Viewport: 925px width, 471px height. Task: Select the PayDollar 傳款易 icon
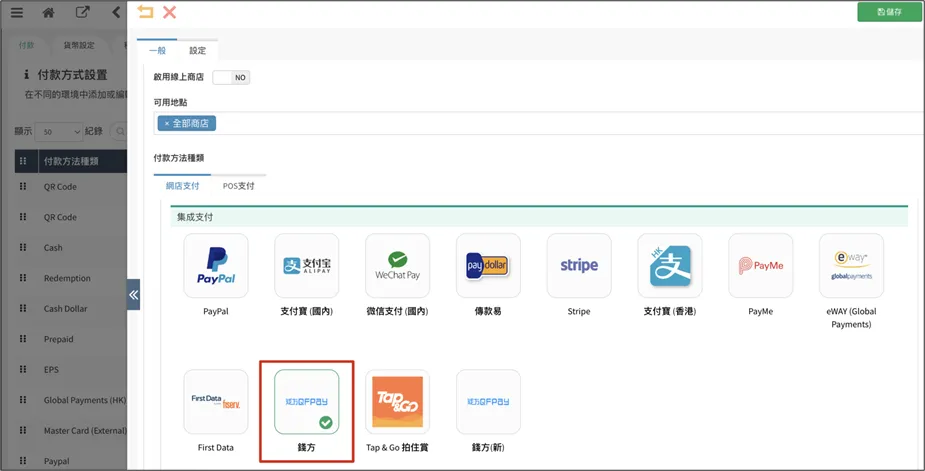point(488,266)
